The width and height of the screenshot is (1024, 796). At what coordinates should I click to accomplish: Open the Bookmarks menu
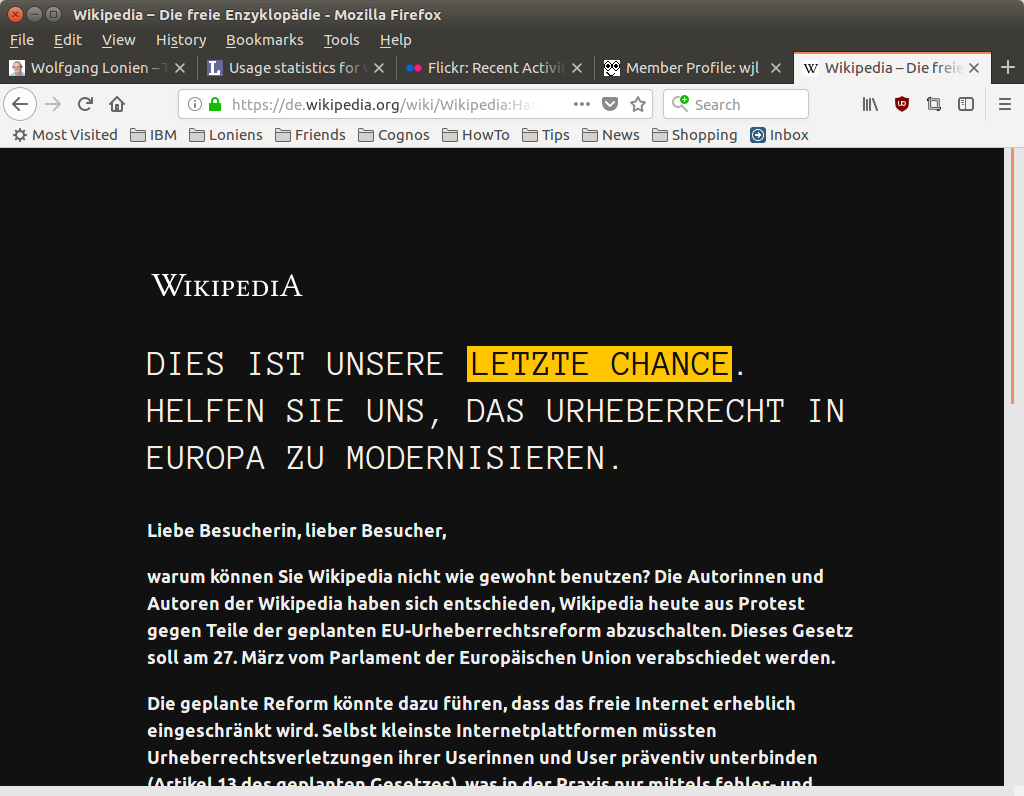click(264, 40)
